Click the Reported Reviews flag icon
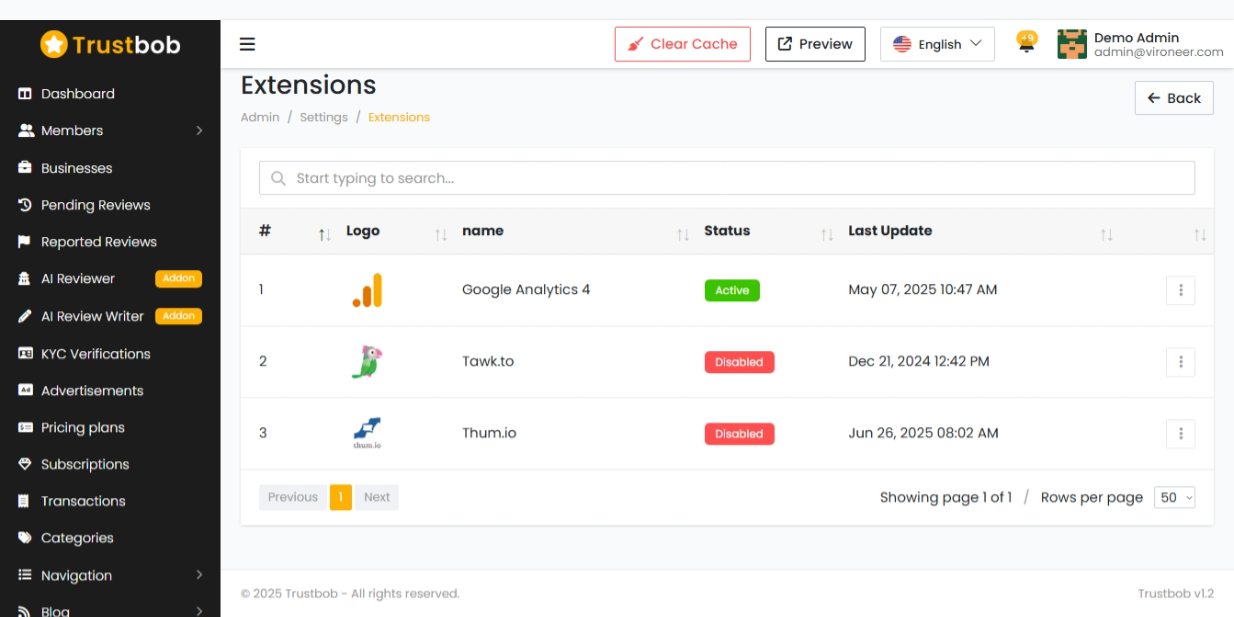Screen dimensions: 1234x617 click(x=25, y=242)
